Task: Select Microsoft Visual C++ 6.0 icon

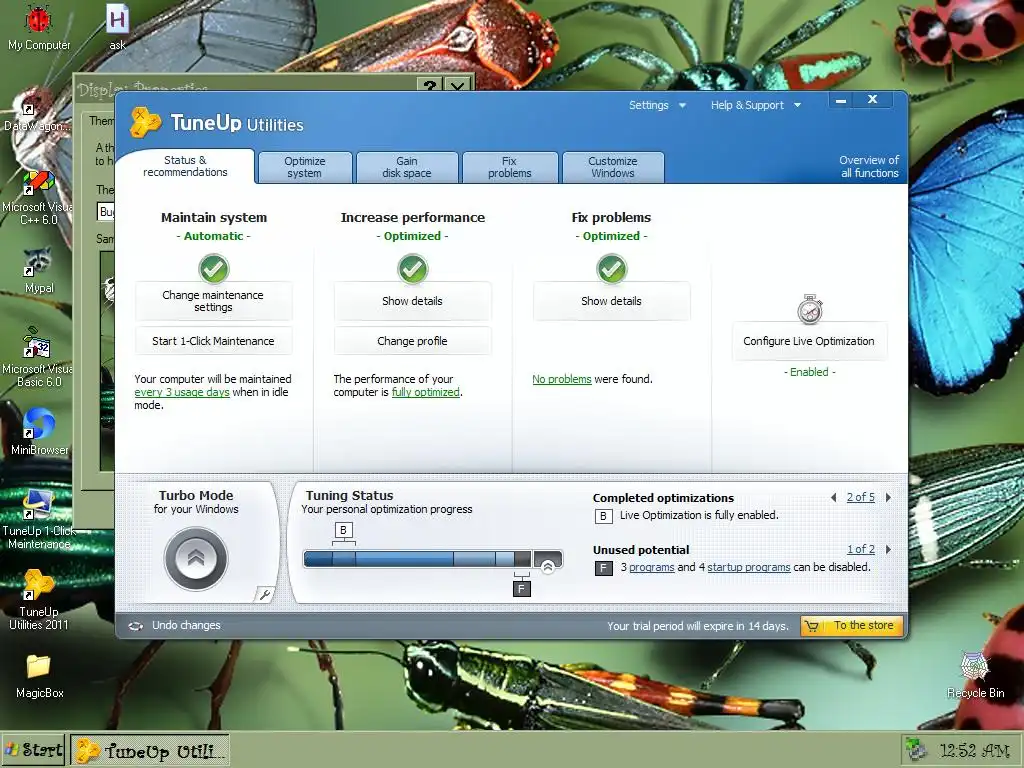Action: (x=39, y=198)
